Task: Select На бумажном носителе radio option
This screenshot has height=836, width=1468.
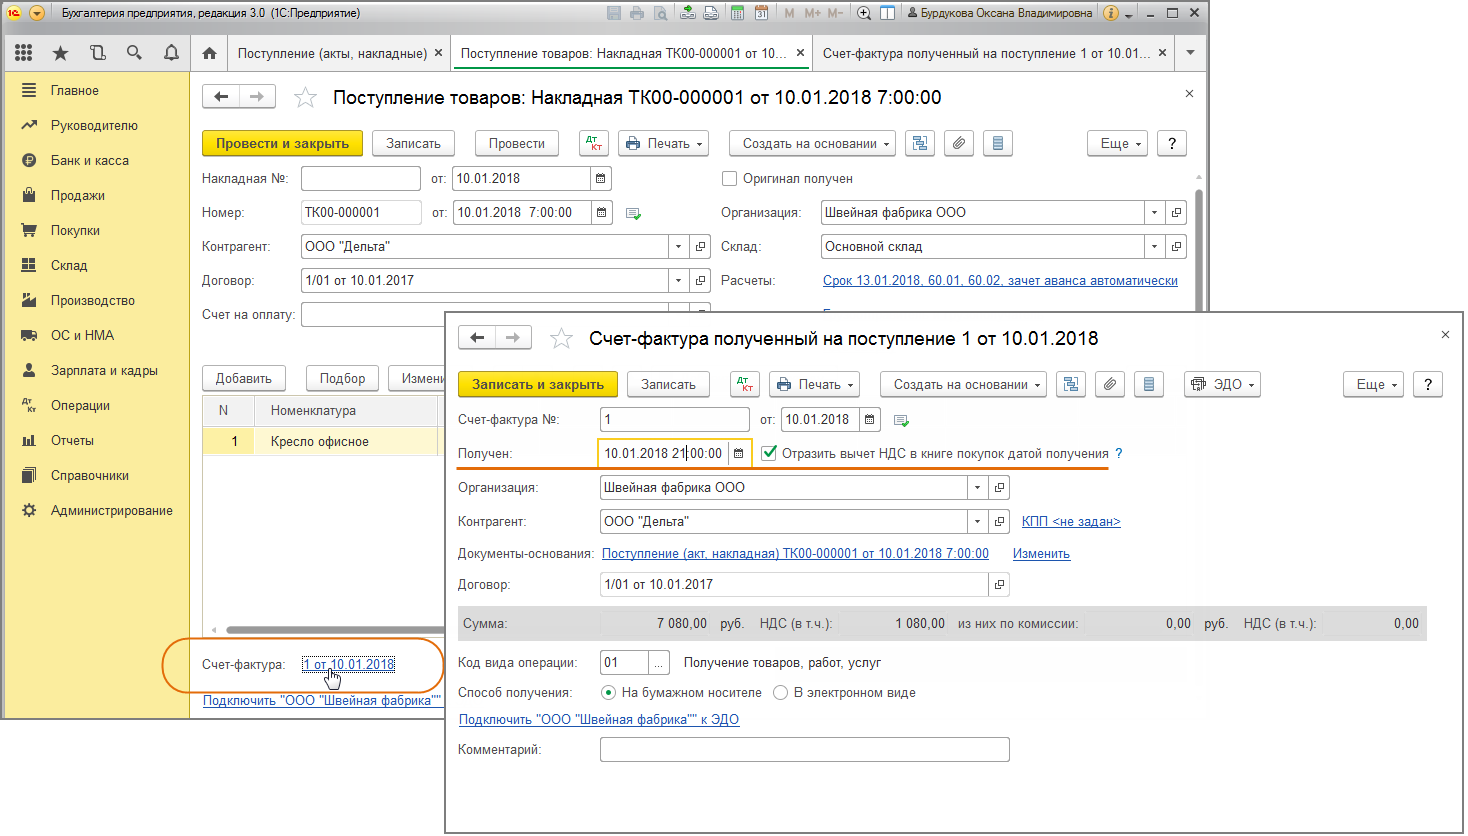Action: click(608, 692)
